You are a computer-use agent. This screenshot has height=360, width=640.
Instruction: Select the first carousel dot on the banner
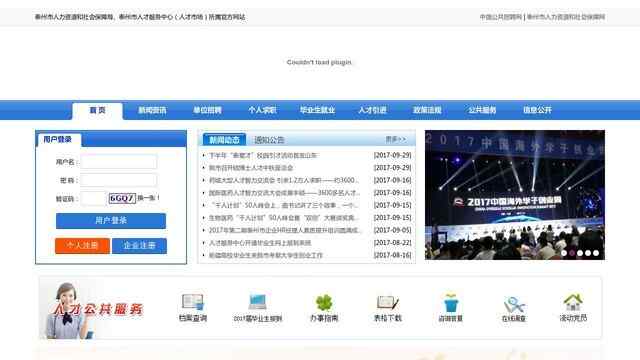coord(564,253)
